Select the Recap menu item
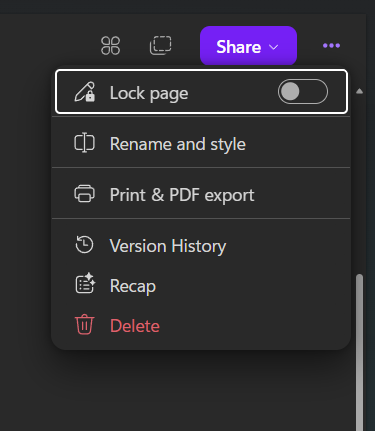375x431 pixels. (x=201, y=286)
